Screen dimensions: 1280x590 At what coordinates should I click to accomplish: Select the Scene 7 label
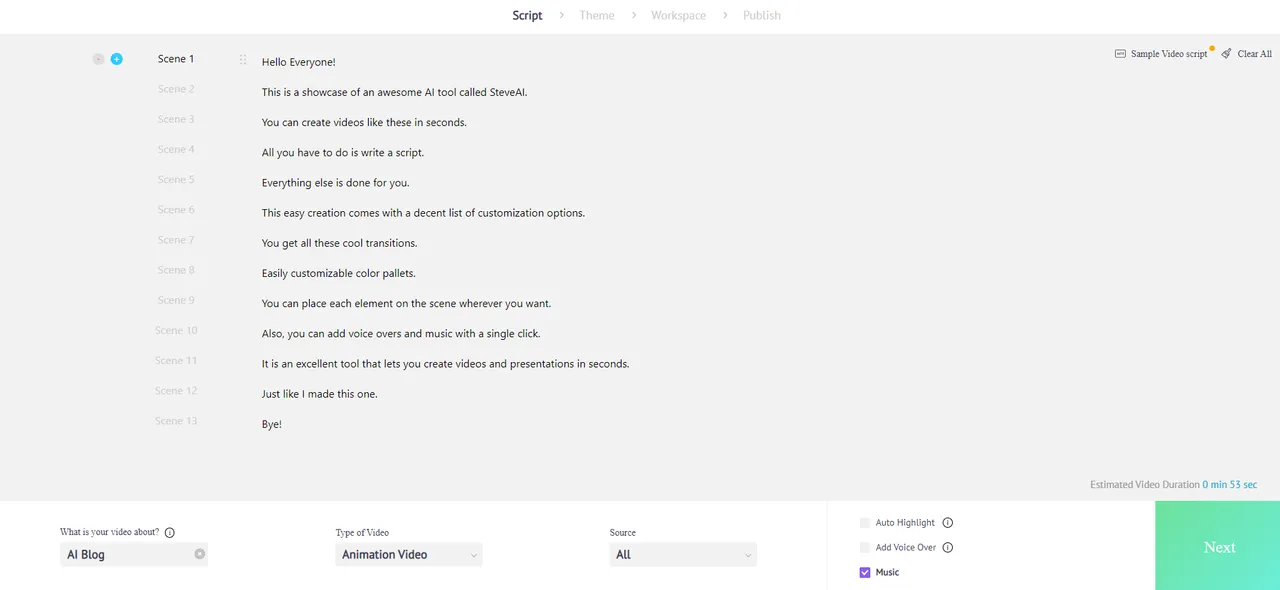click(176, 240)
